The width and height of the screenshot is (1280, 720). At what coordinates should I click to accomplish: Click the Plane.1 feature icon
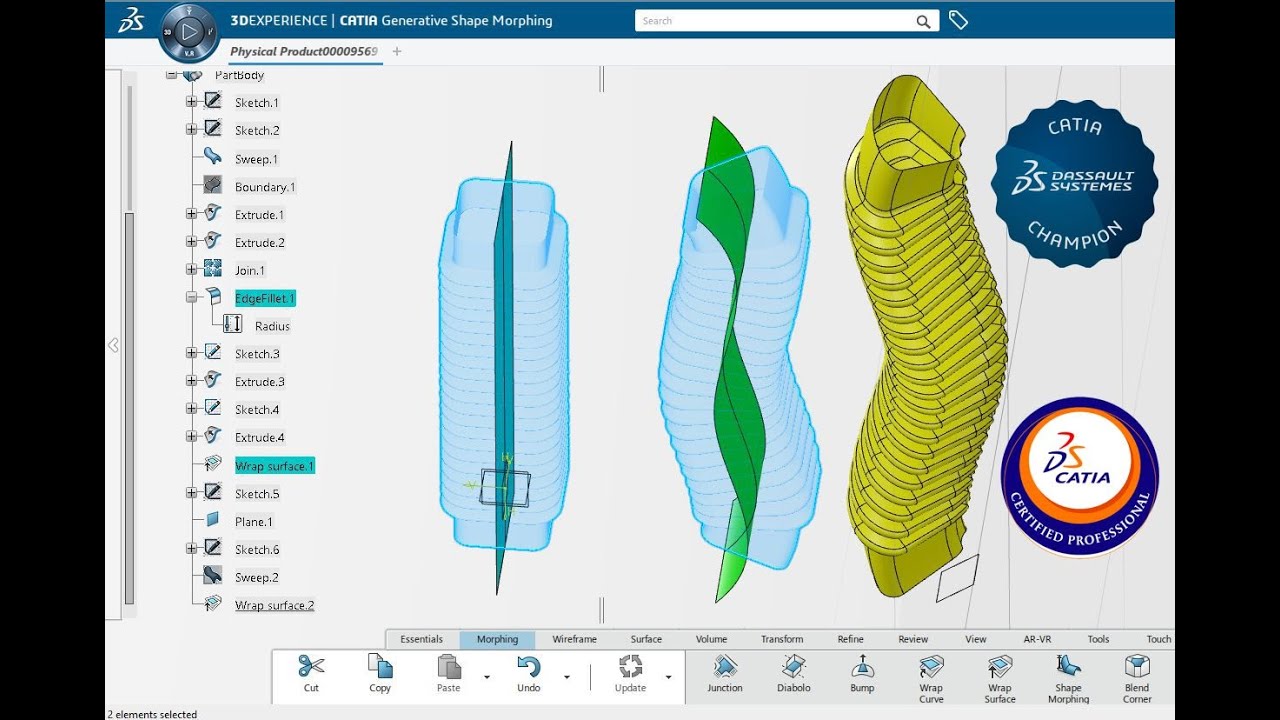click(x=213, y=520)
